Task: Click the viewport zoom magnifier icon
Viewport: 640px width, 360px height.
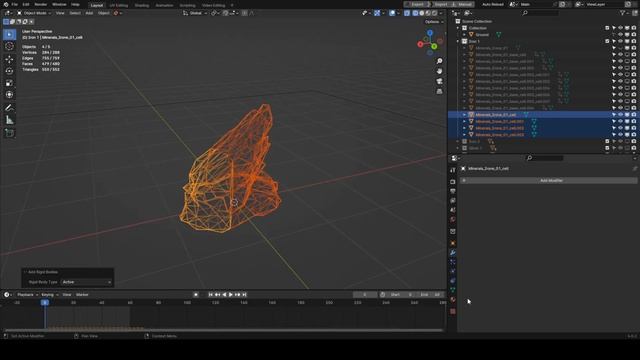Action: [439, 61]
